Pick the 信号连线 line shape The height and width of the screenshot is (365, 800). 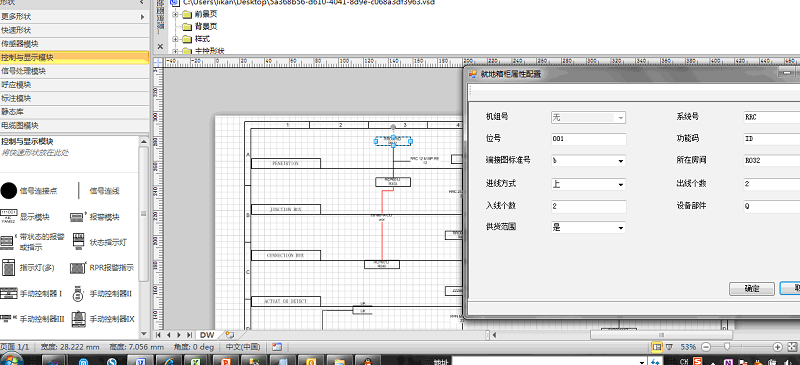click(79, 191)
